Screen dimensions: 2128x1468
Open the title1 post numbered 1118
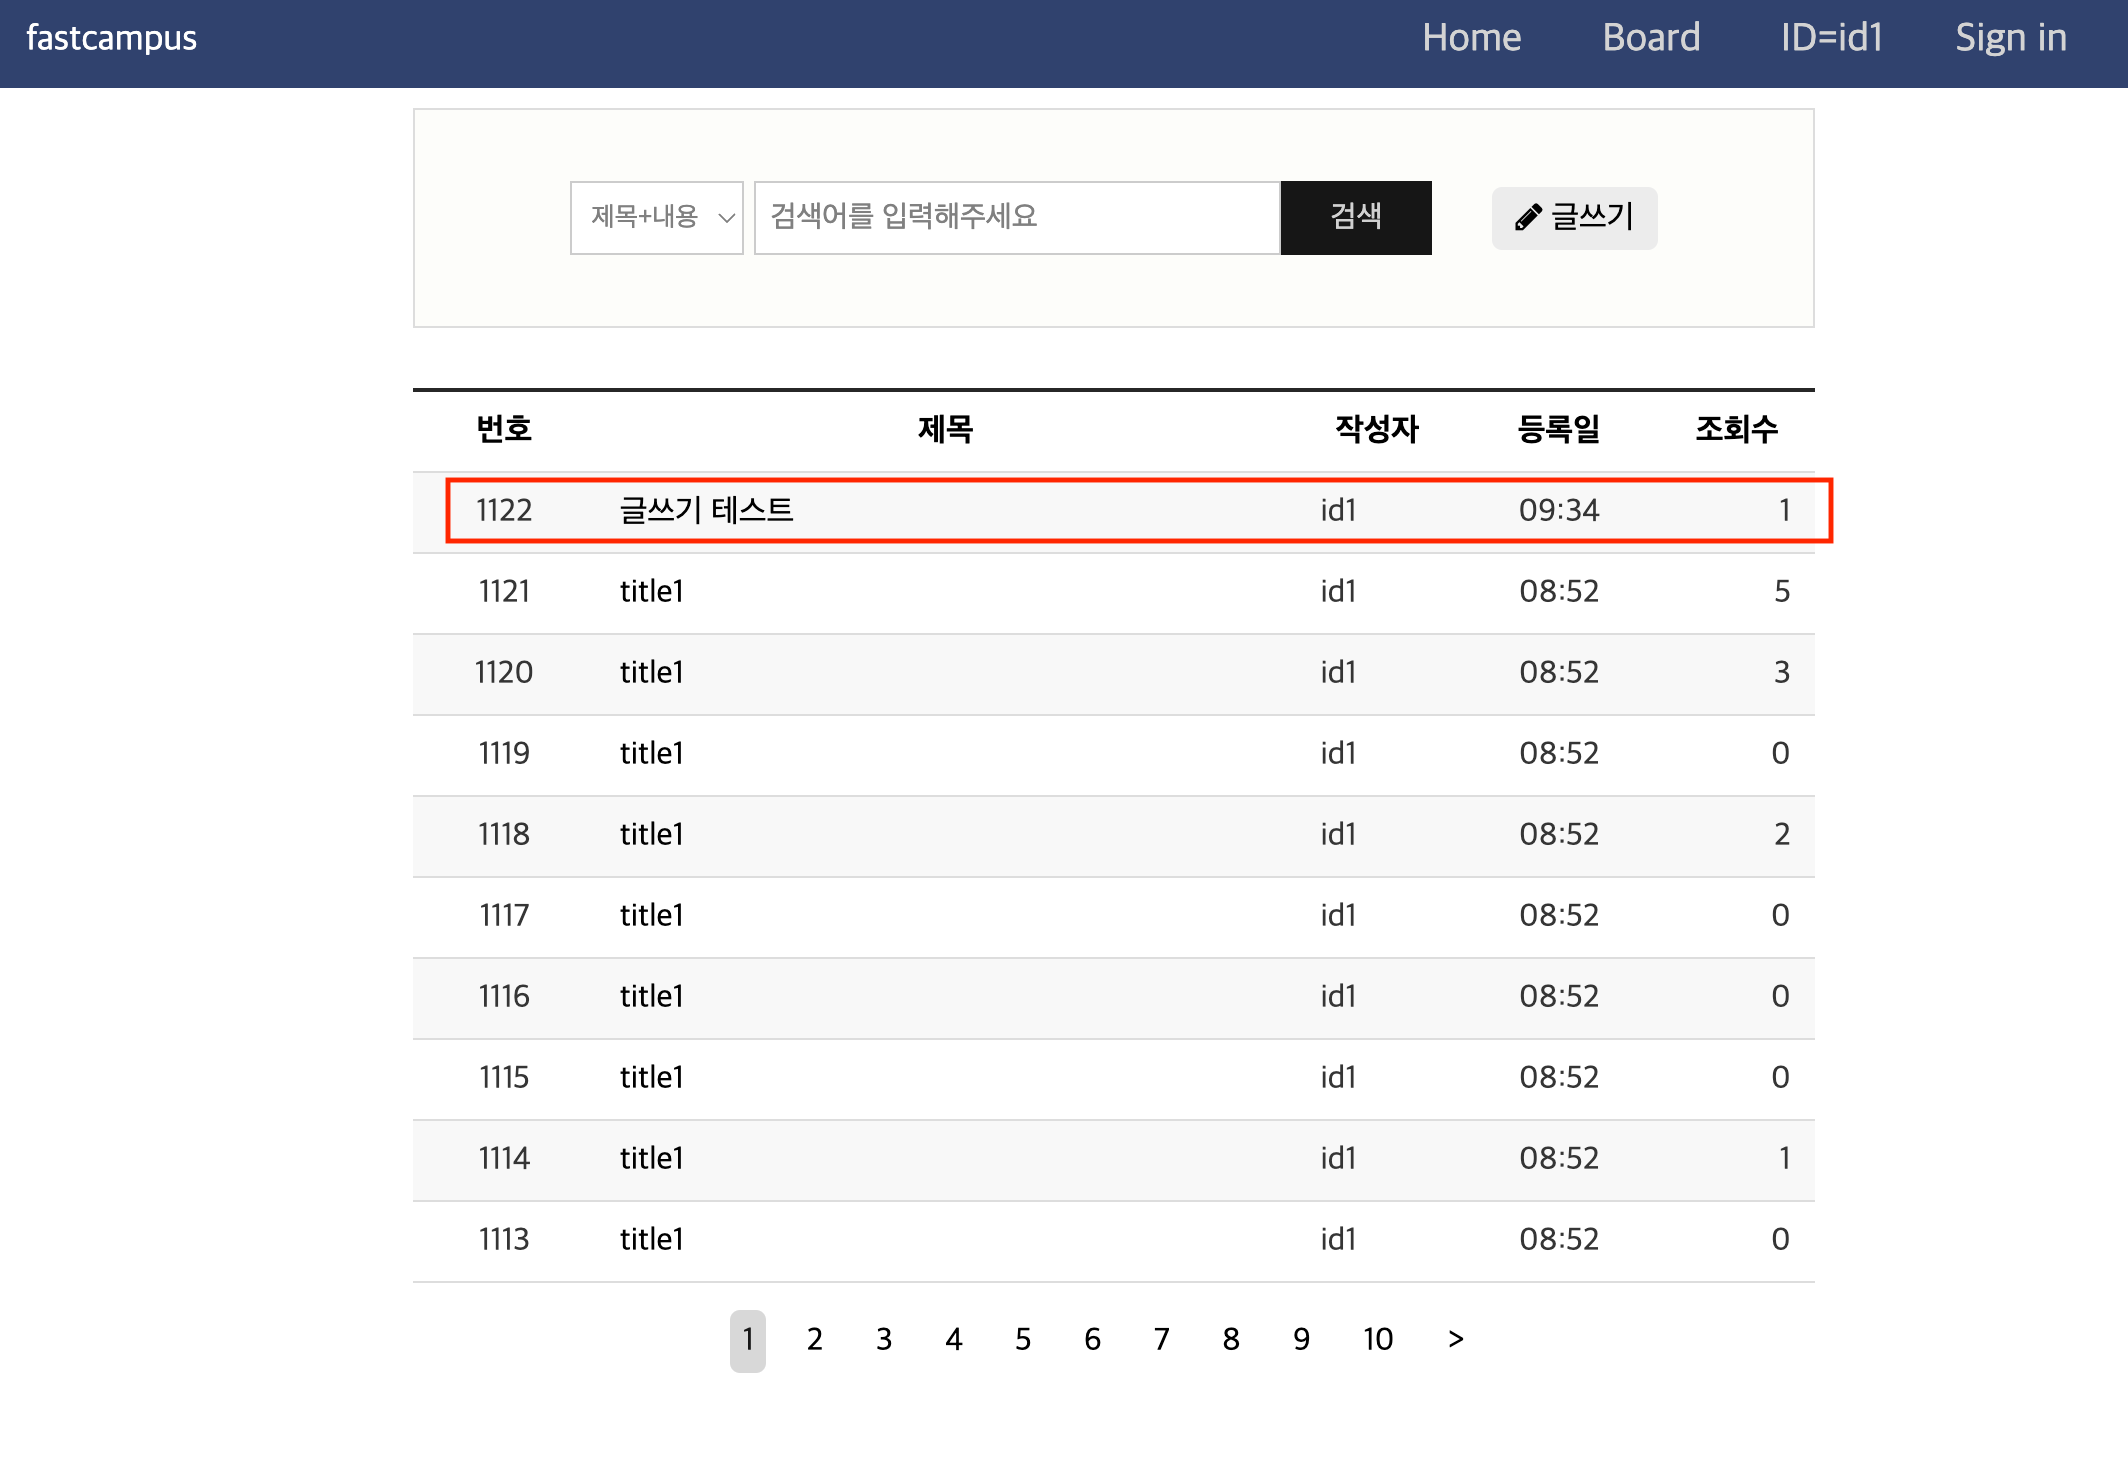[651, 834]
